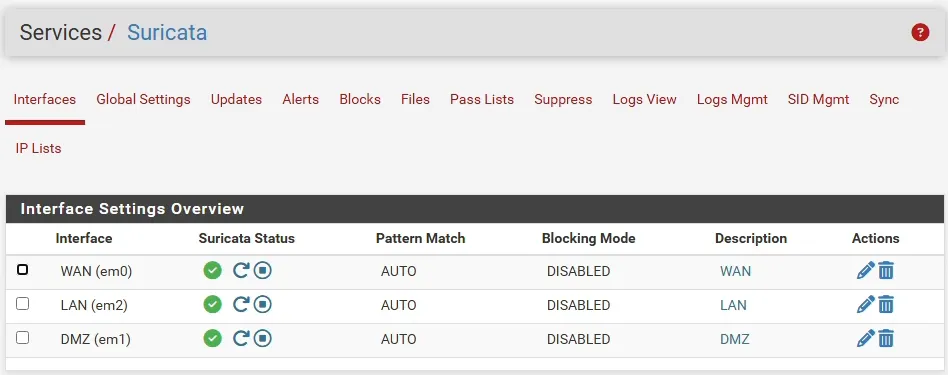Click the Suricata breadcrumb link
Image resolution: width=948 pixels, height=375 pixels.
[x=167, y=33]
